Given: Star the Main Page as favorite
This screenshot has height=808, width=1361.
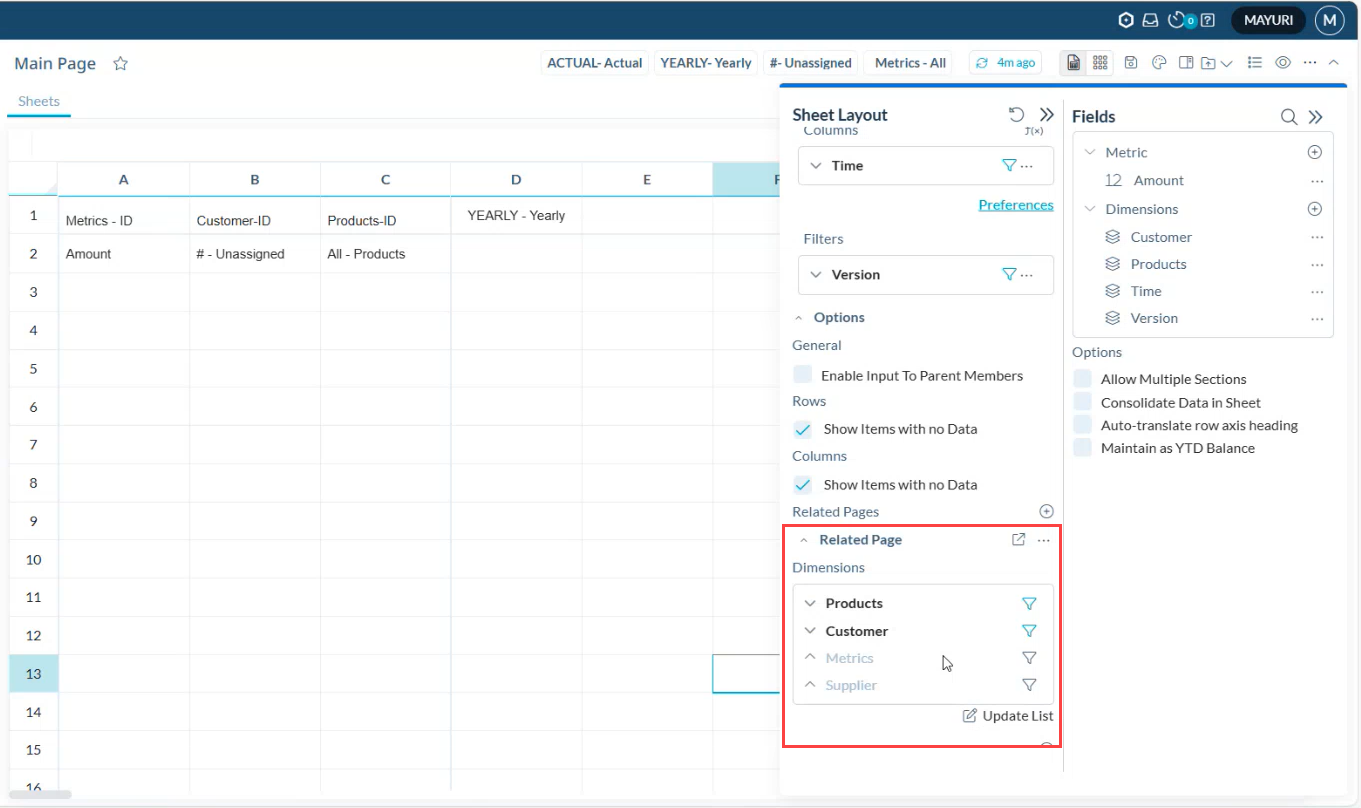Looking at the screenshot, I should (x=121, y=64).
